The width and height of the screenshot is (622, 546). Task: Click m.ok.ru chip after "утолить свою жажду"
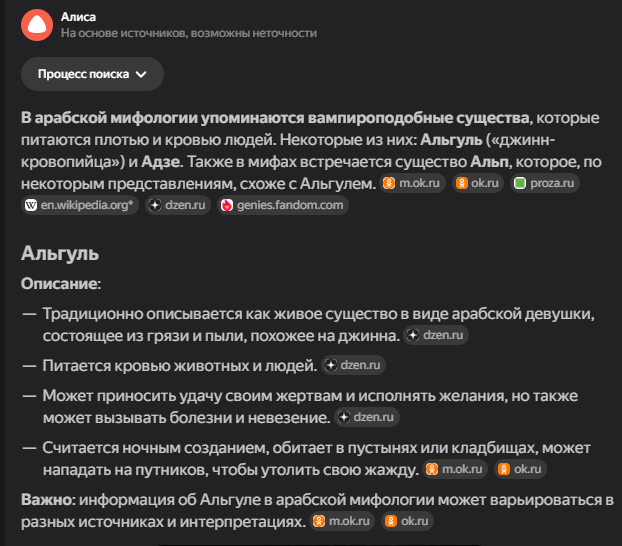[455, 469]
